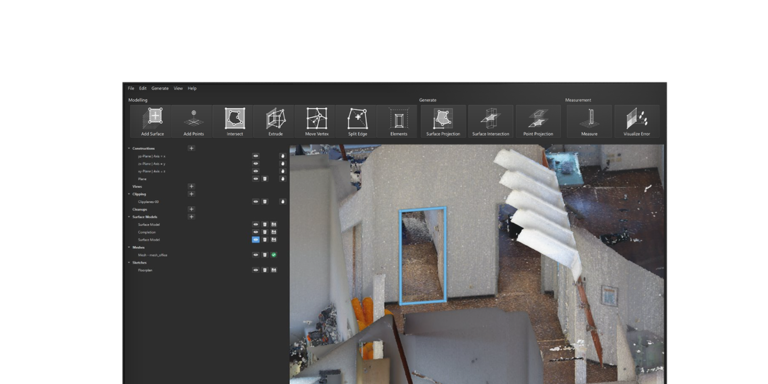Save the Completion surface model
This screenshot has height=384, width=768.
[x=274, y=232]
